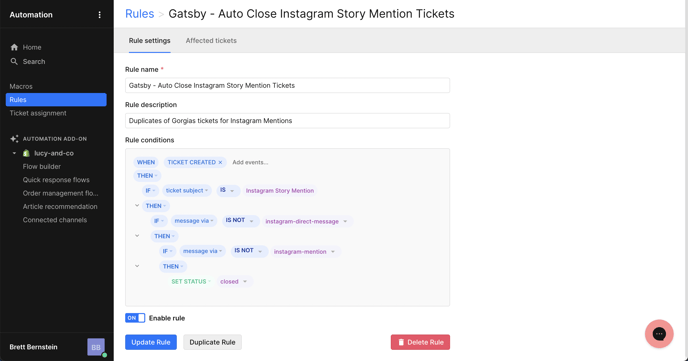Open the closed status value dropdown

[234, 282]
